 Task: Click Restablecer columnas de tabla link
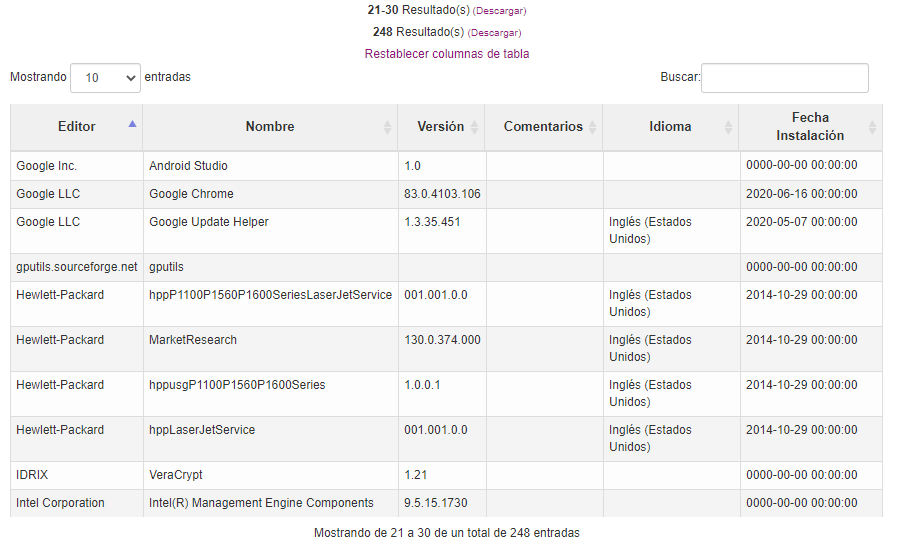click(447, 54)
